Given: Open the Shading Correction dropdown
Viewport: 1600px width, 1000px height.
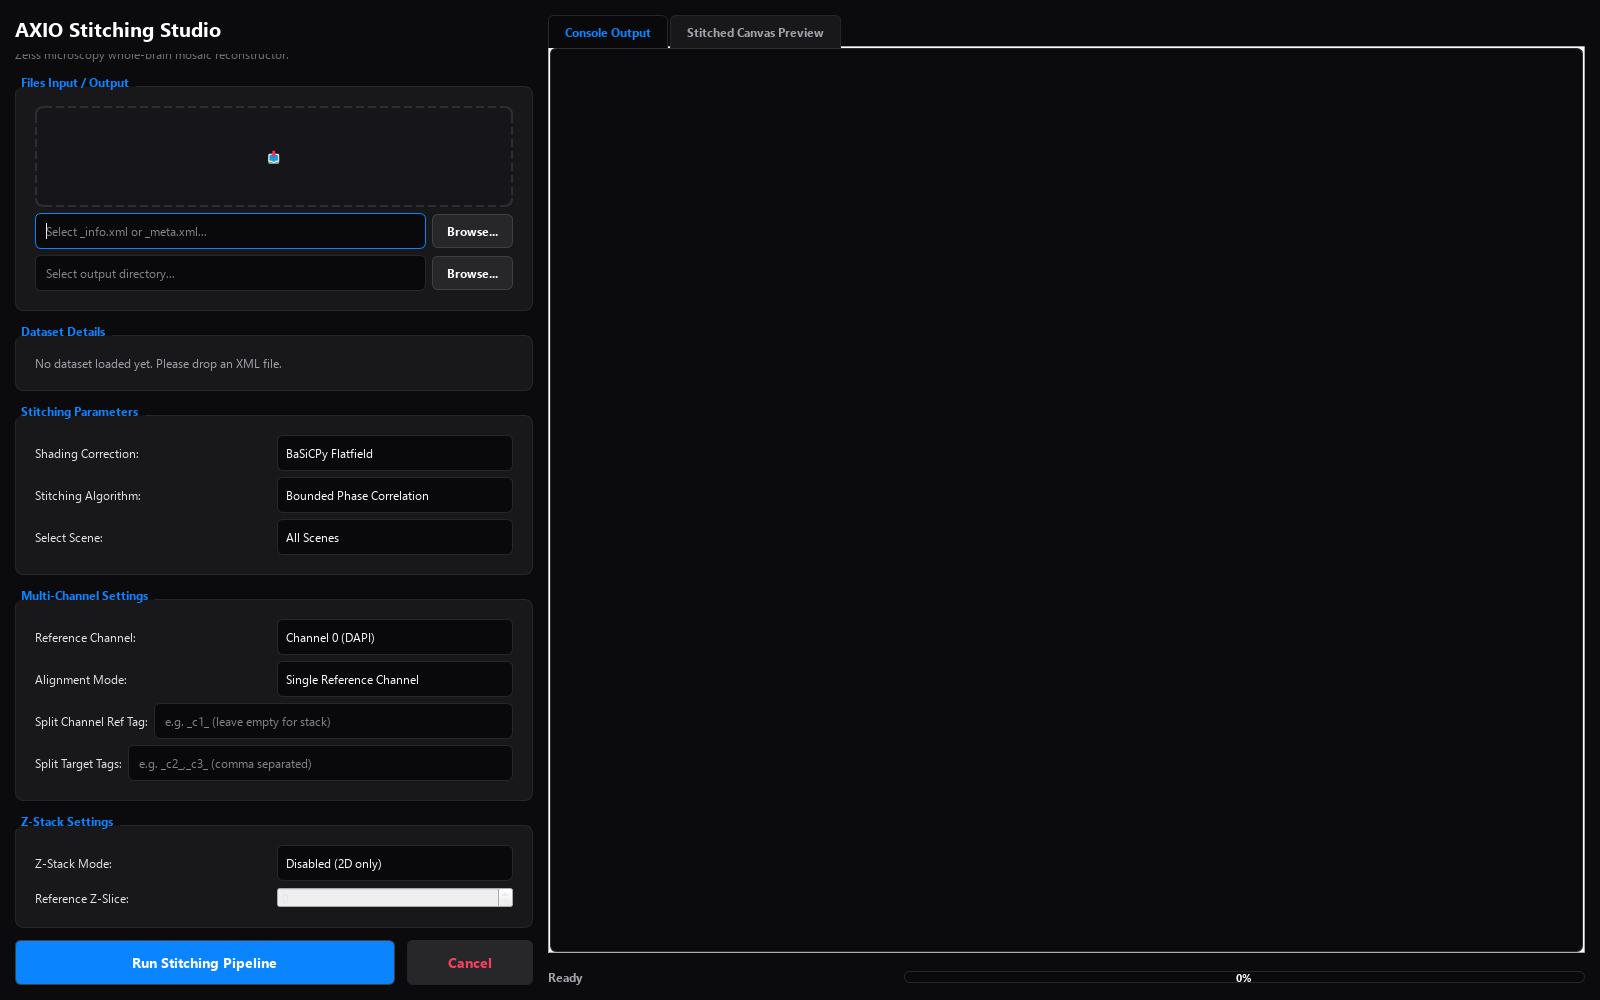Looking at the screenshot, I should click(x=394, y=453).
